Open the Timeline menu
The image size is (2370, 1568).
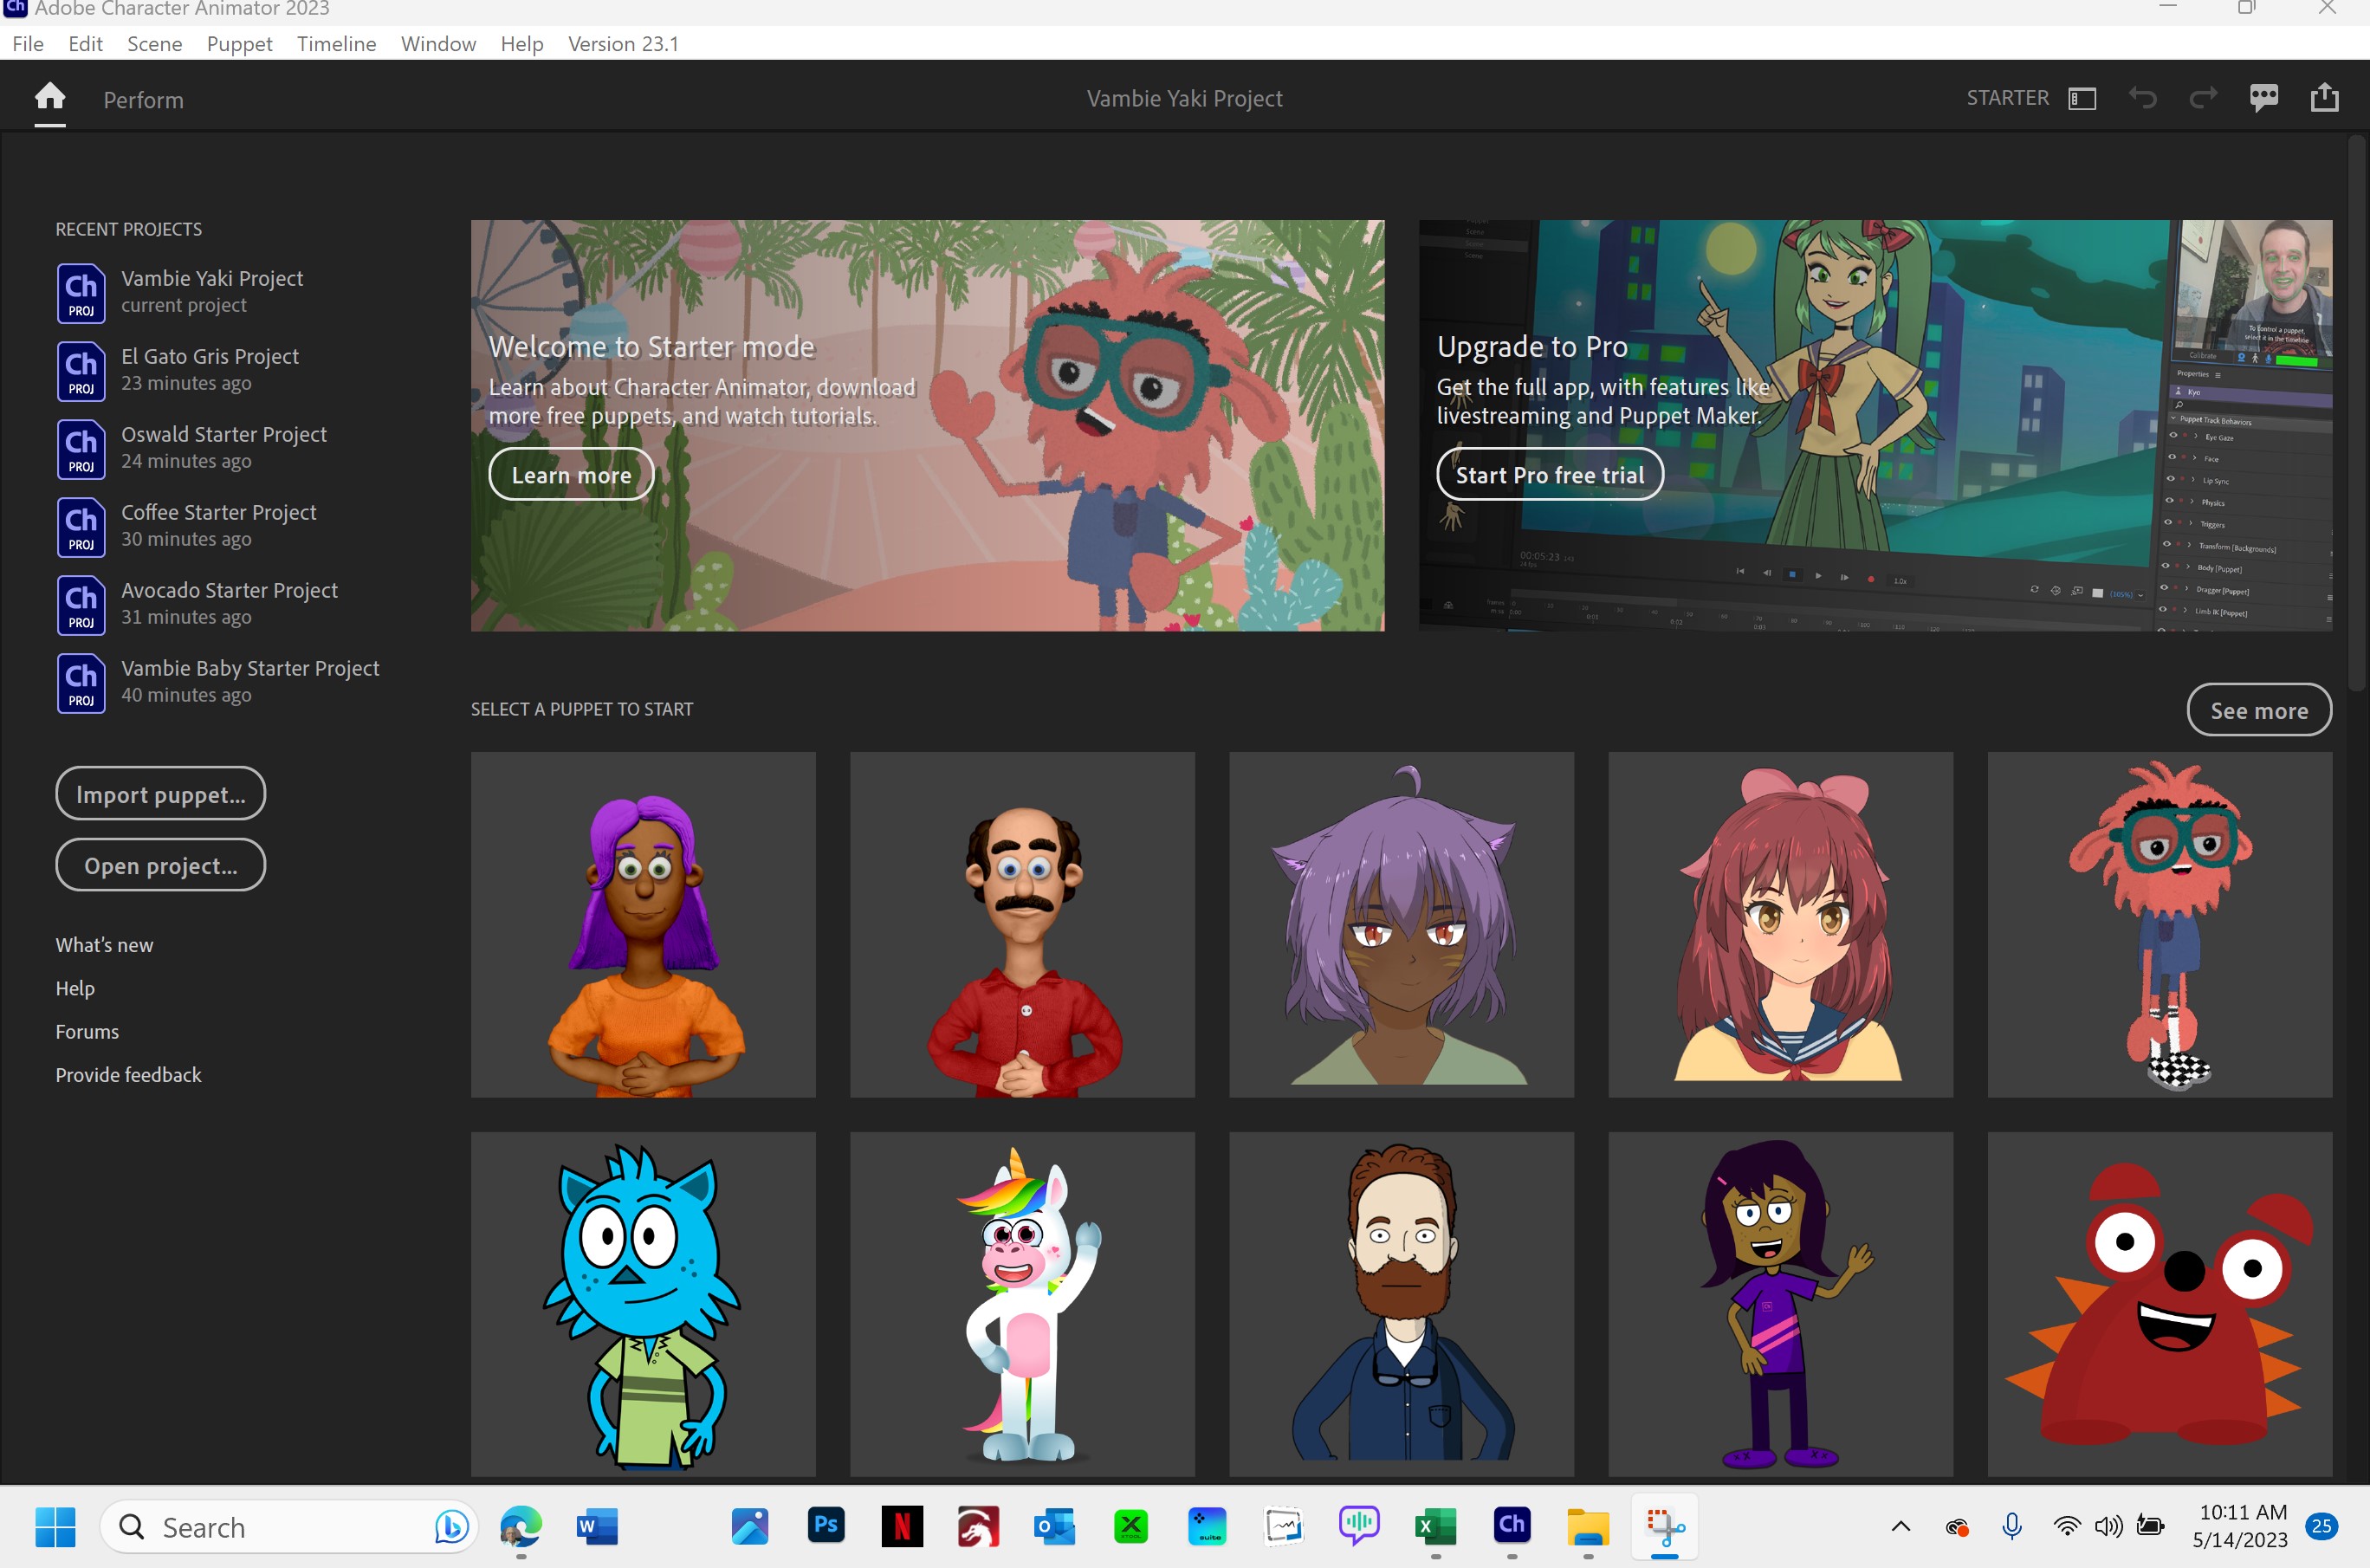point(336,44)
